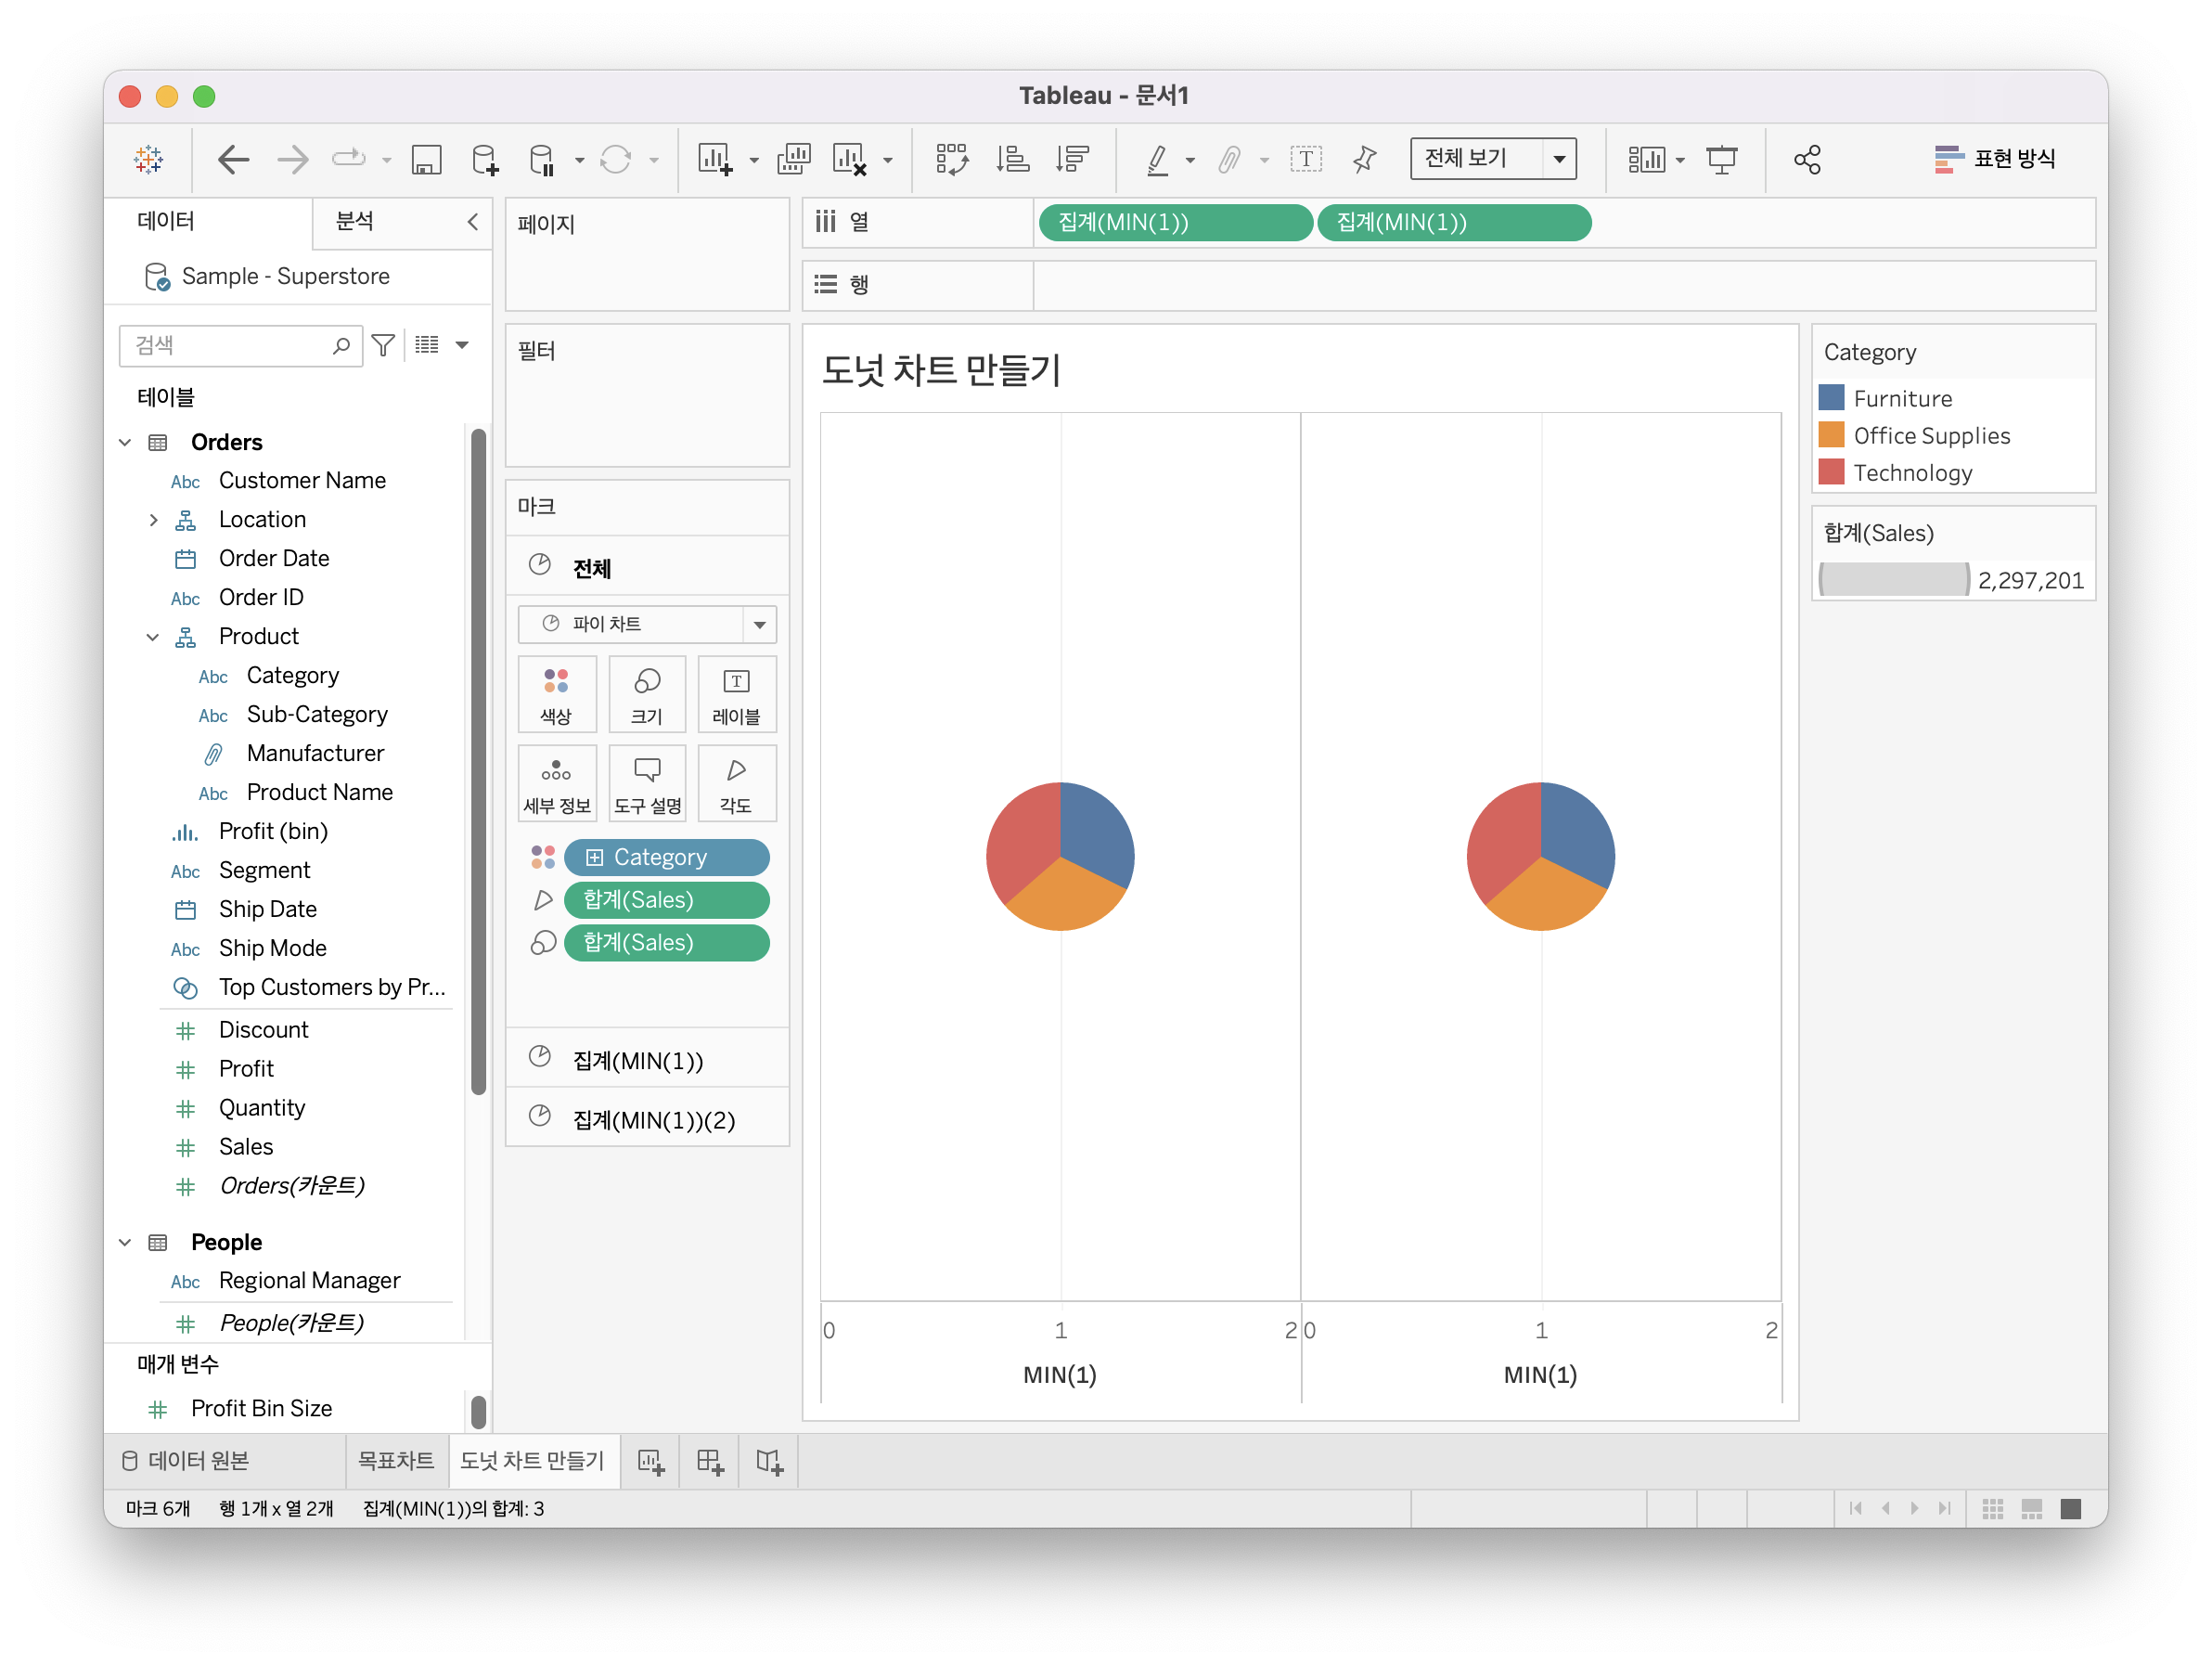Toggle mark labels with T icon
This screenshot has height=1665, width=2212.
[x=1306, y=159]
